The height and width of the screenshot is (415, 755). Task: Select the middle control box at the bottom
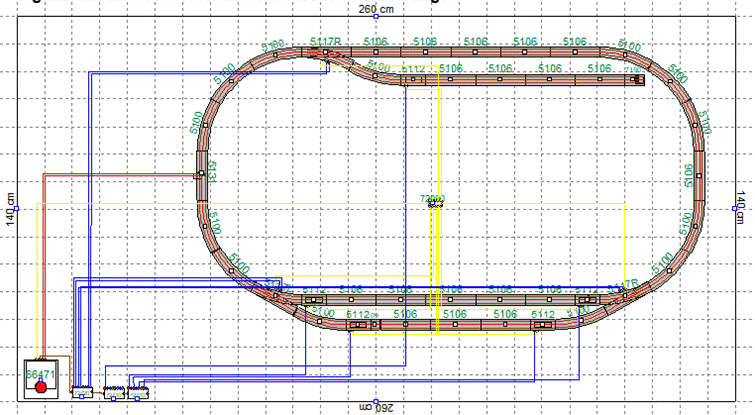click(x=112, y=390)
